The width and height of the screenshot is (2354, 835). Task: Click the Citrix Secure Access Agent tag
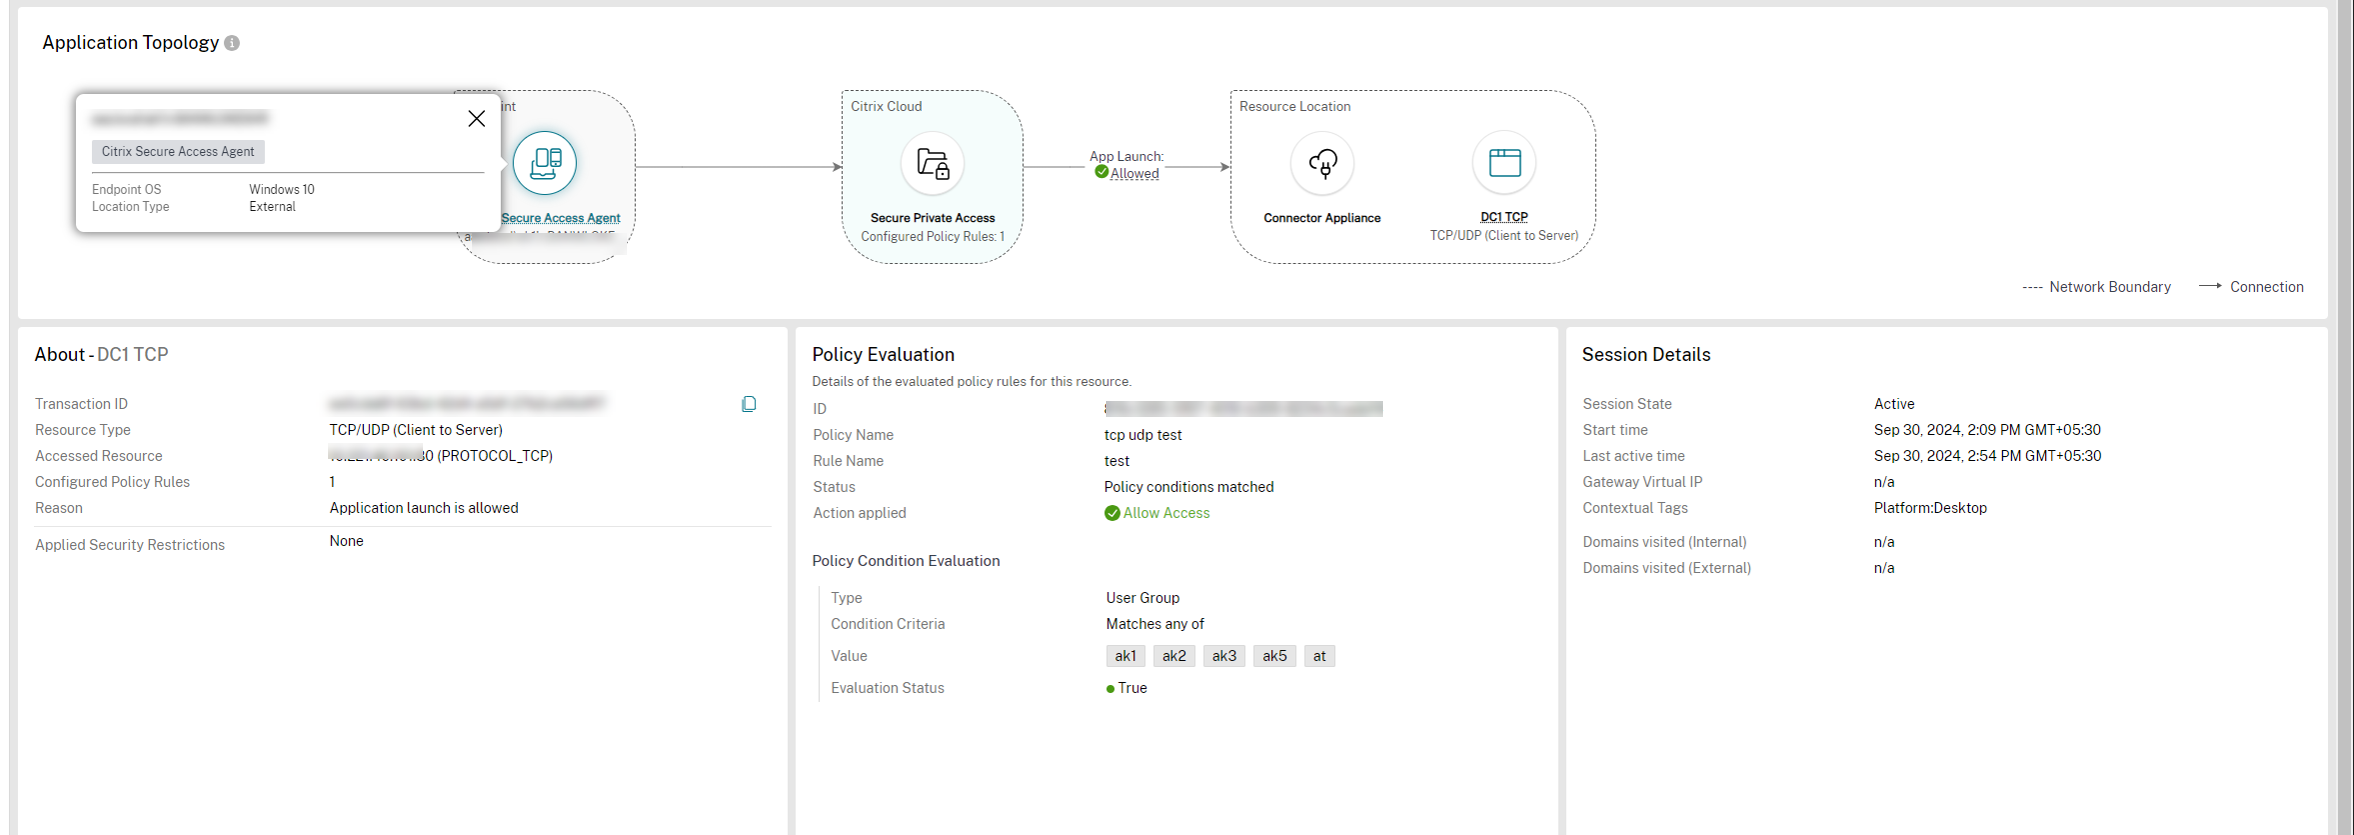click(178, 152)
